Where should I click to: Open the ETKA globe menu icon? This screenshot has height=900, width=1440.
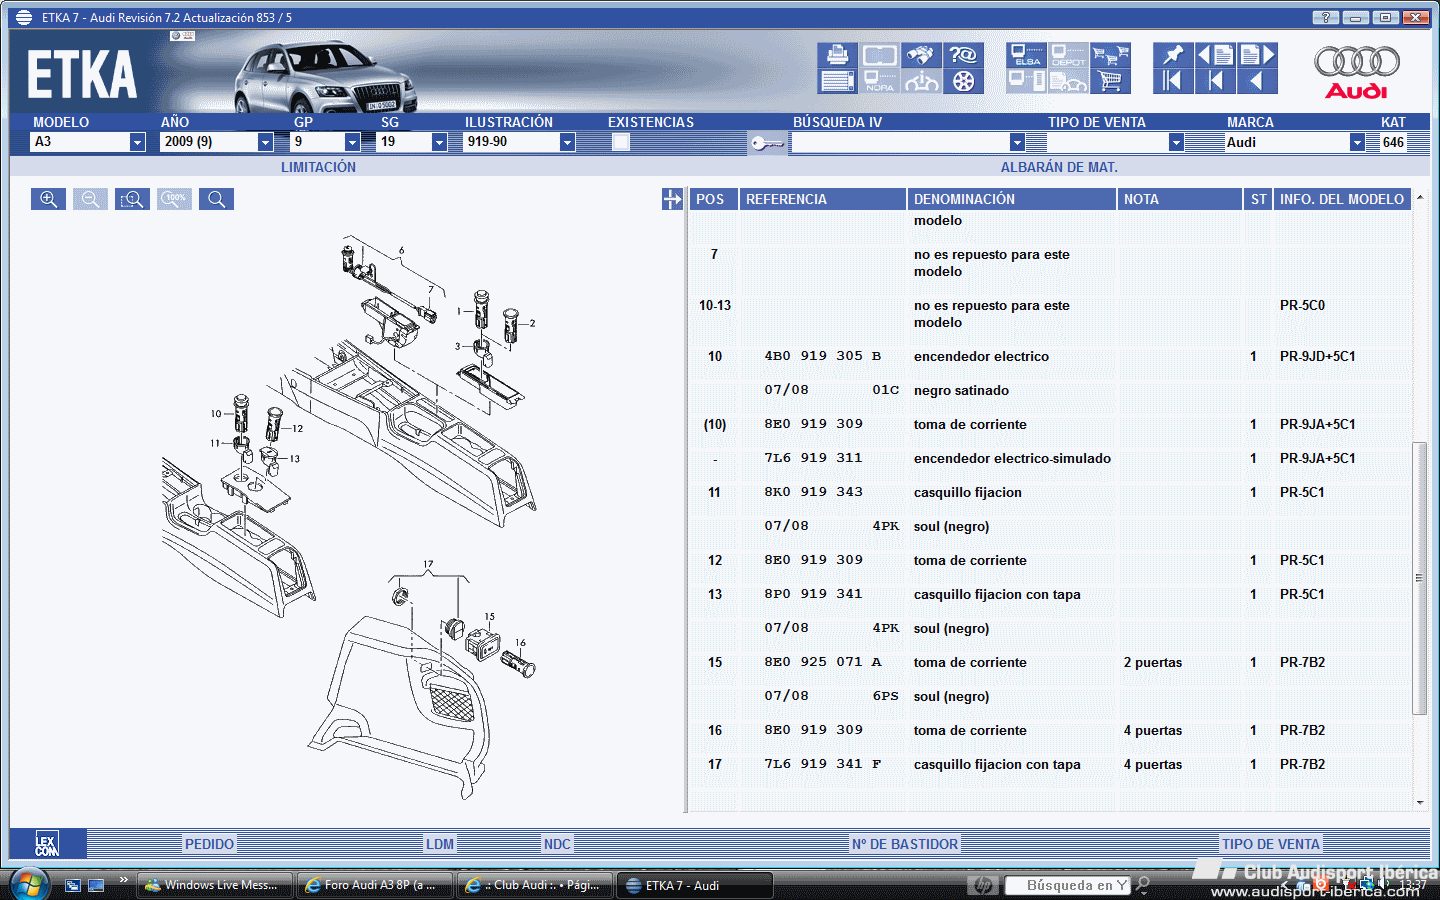coord(24,17)
